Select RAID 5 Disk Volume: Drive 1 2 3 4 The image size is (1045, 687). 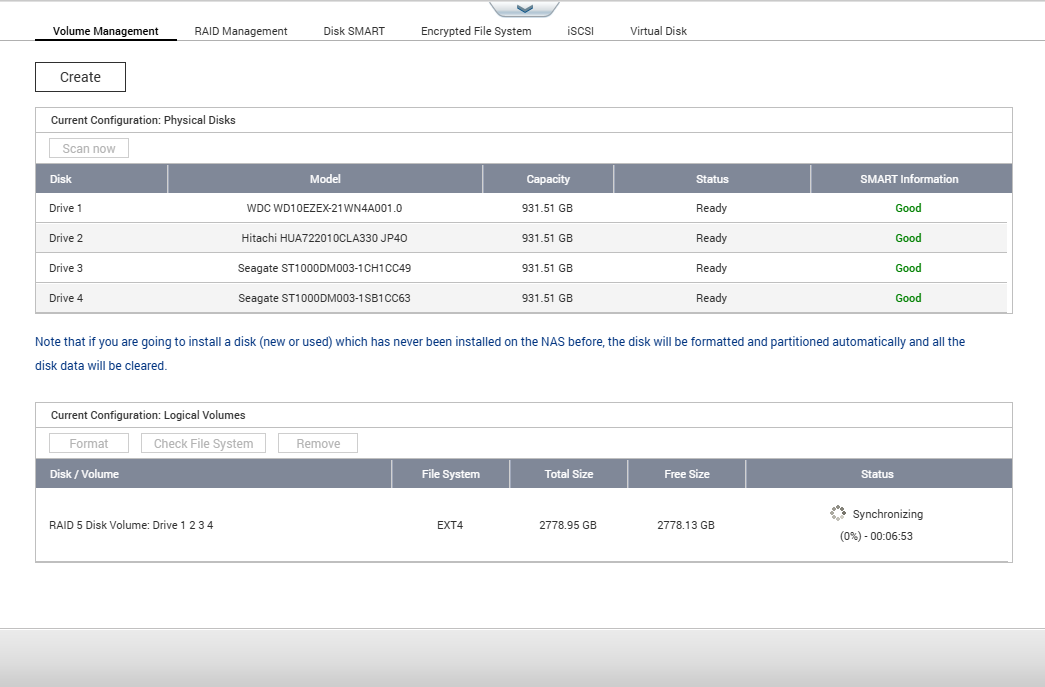coord(131,525)
